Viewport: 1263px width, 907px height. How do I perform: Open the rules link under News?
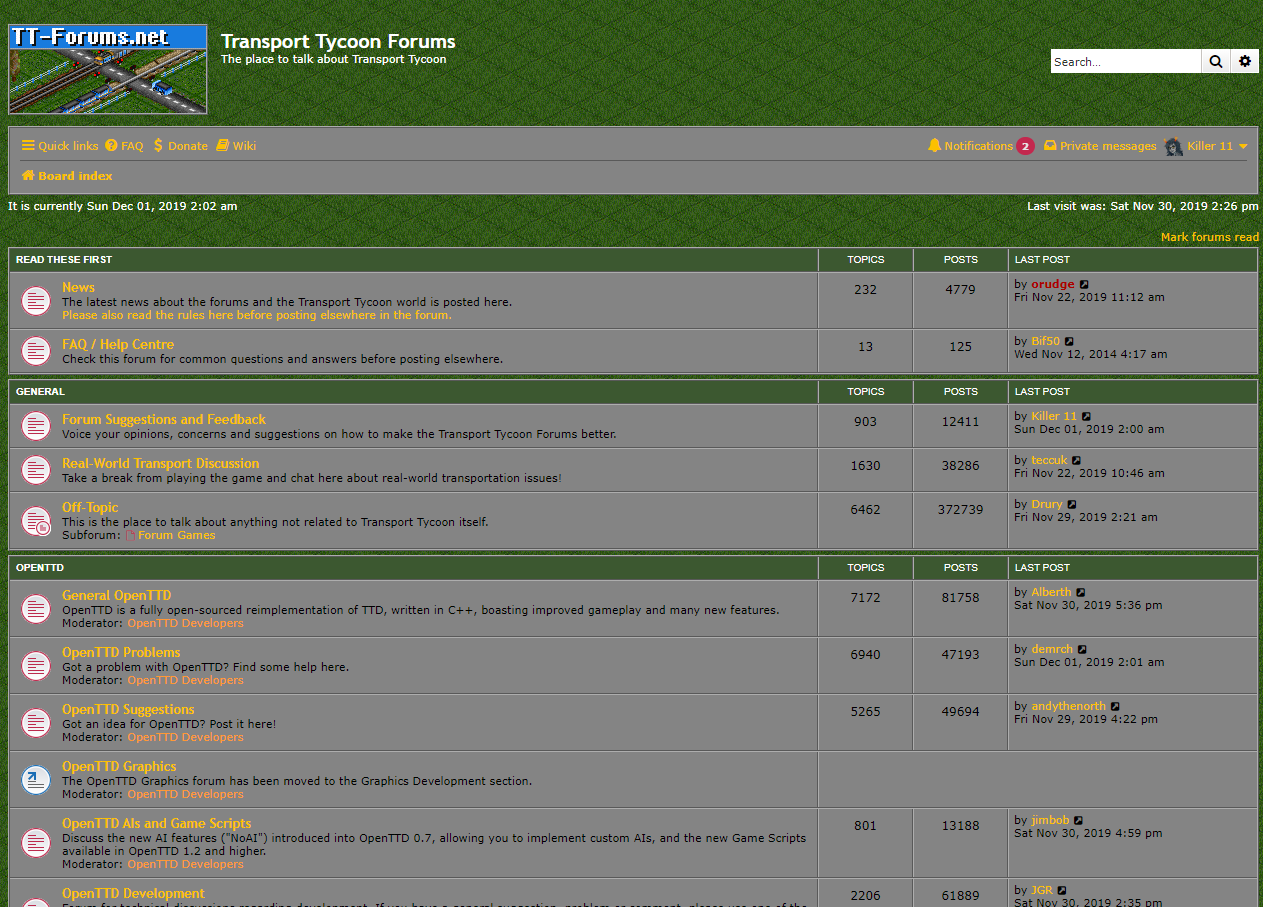click(x=256, y=315)
